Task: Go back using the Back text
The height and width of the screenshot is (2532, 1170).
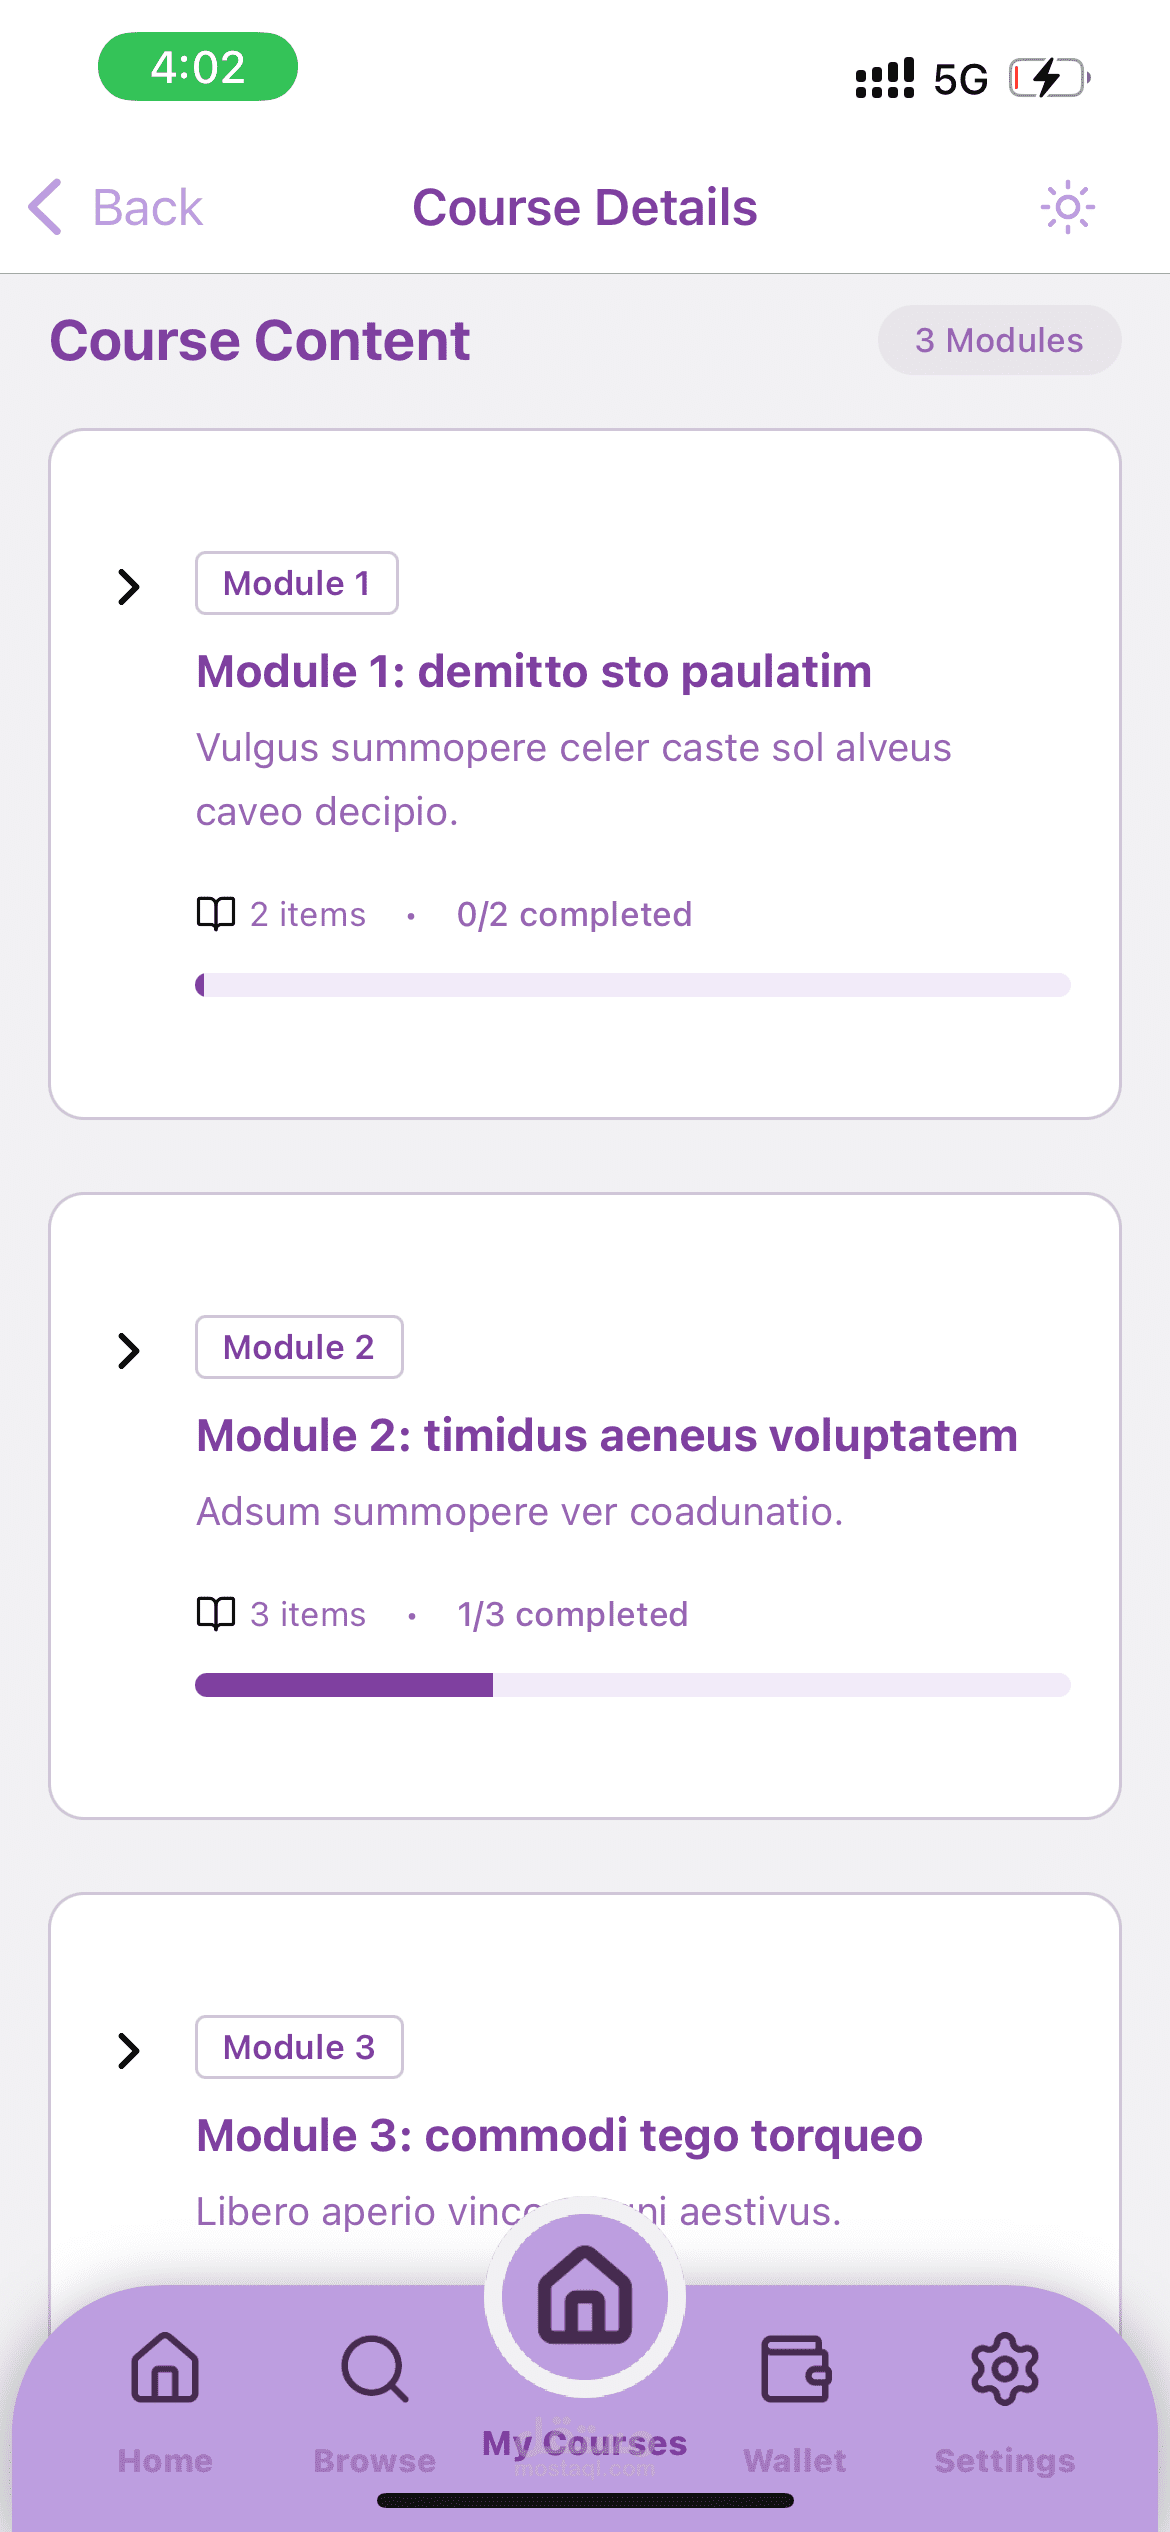Action: 148,208
